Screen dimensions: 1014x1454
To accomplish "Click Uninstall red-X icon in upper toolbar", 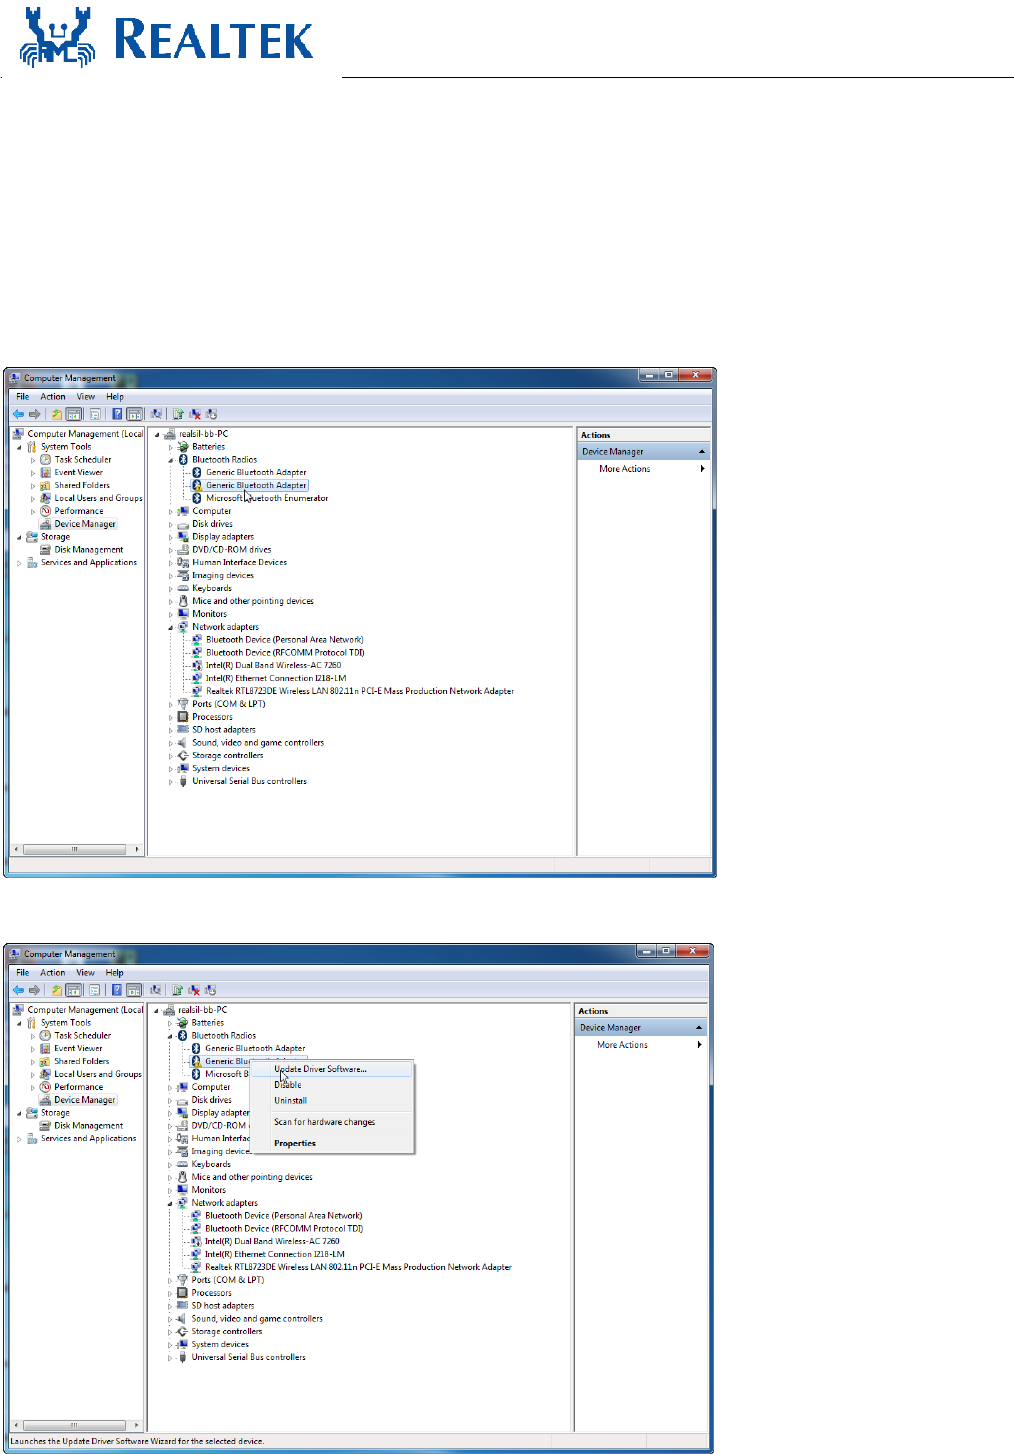I will [195, 414].
